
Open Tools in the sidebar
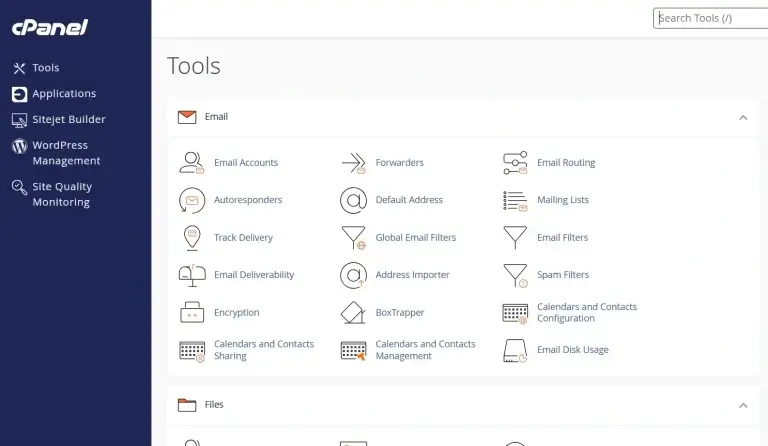(x=45, y=68)
